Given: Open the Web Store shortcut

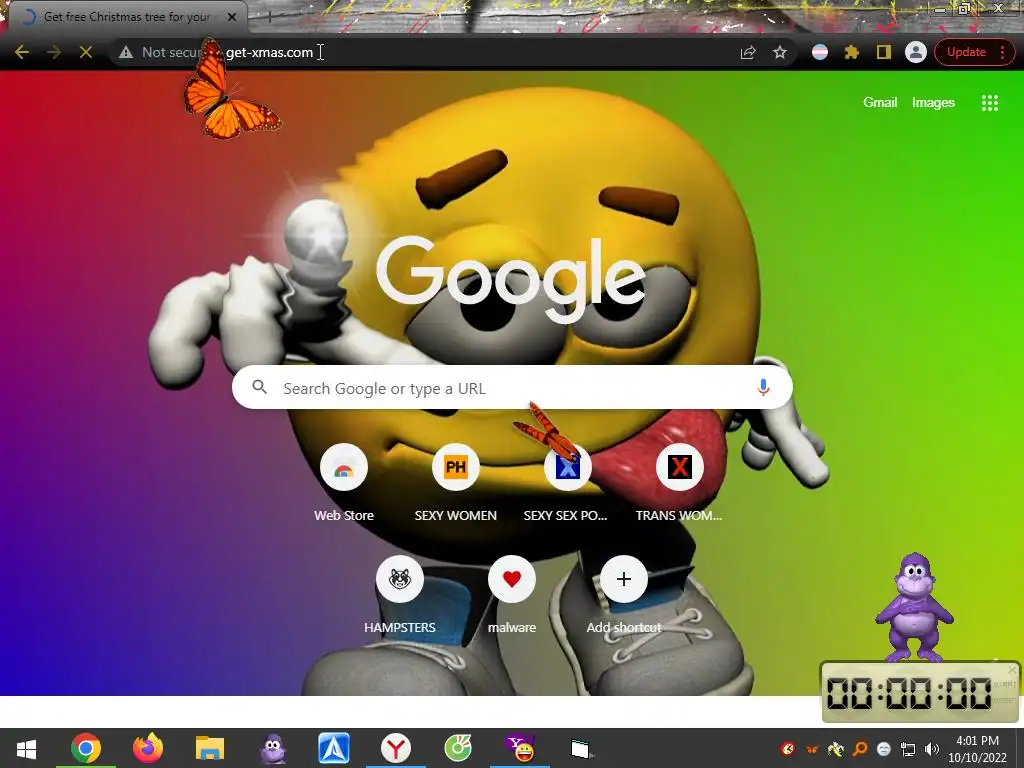Looking at the screenshot, I should coord(344,483).
